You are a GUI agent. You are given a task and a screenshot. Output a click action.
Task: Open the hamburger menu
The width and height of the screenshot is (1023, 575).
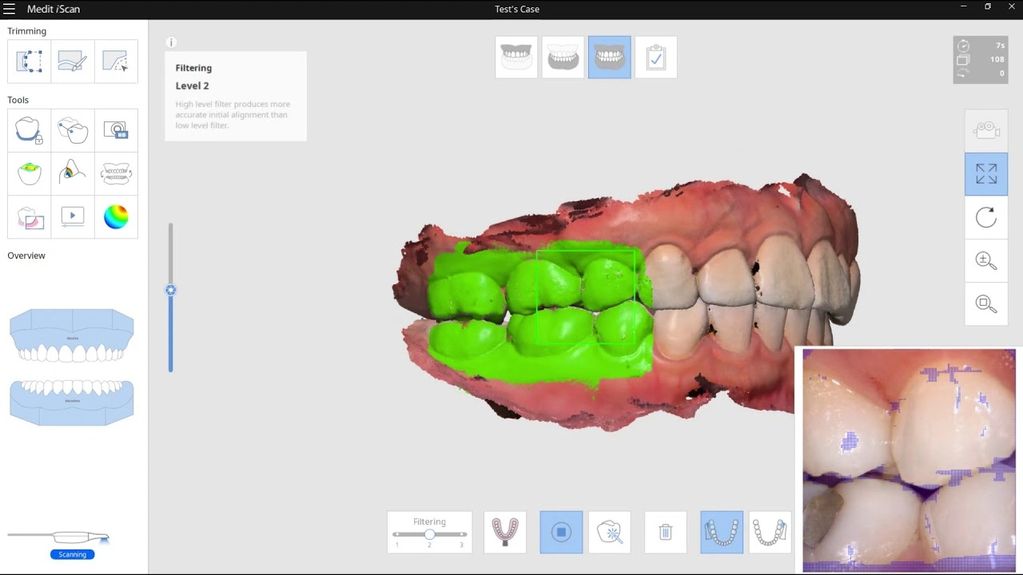[9, 9]
